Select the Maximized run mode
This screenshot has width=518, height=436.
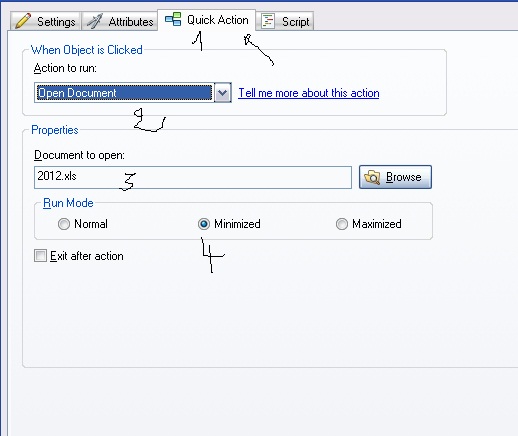[x=342, y=224]
